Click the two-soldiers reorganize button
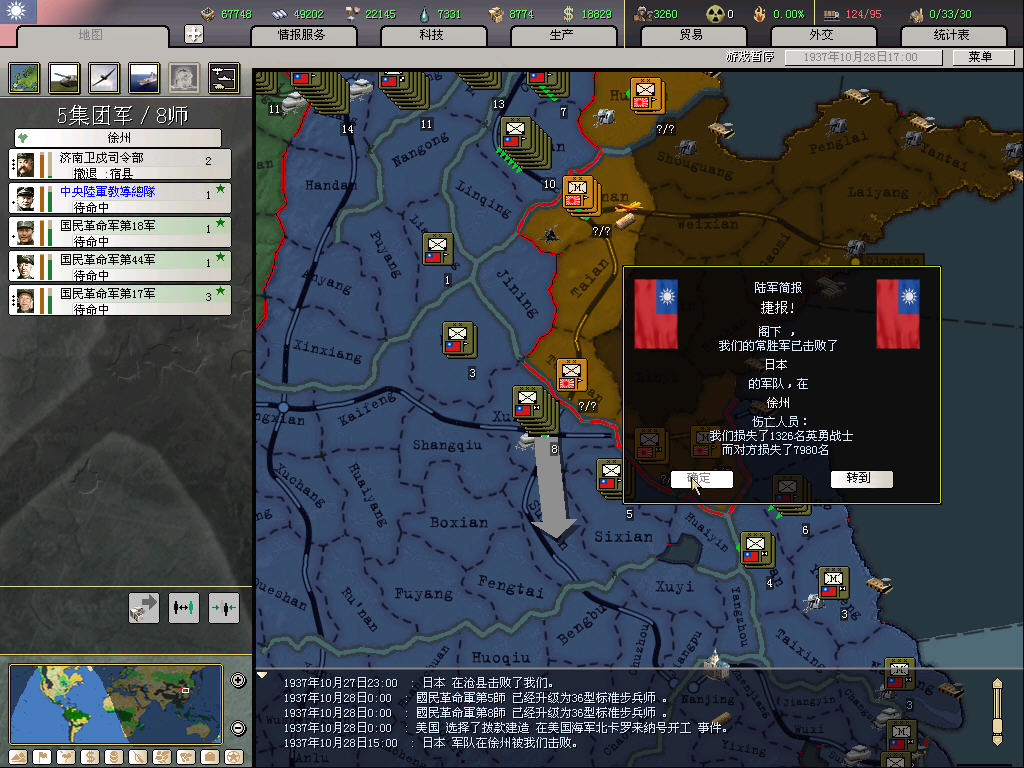This screenshot has height=768, width=1024. click(184, 608)
